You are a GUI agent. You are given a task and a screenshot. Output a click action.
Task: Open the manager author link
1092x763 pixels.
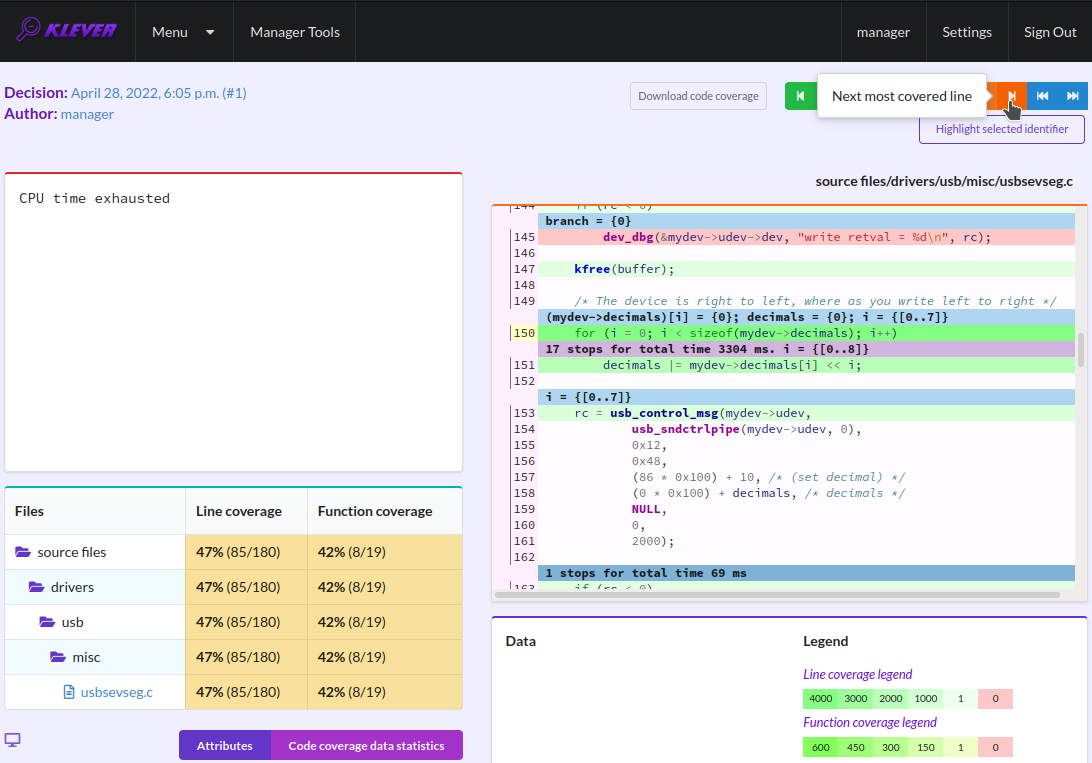(x=87, y=113)
